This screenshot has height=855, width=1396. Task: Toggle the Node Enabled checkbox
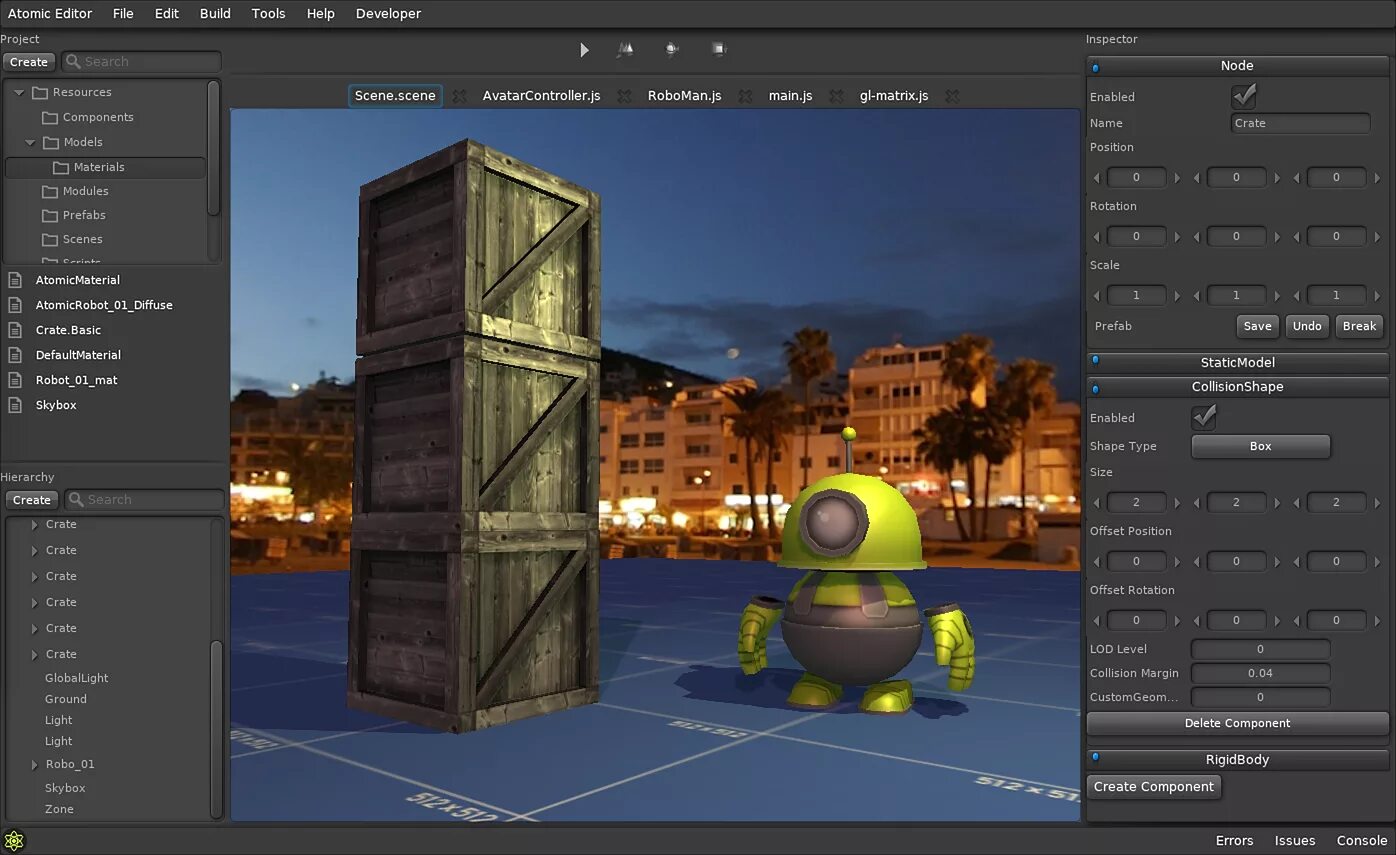(x=1243, y=96)
